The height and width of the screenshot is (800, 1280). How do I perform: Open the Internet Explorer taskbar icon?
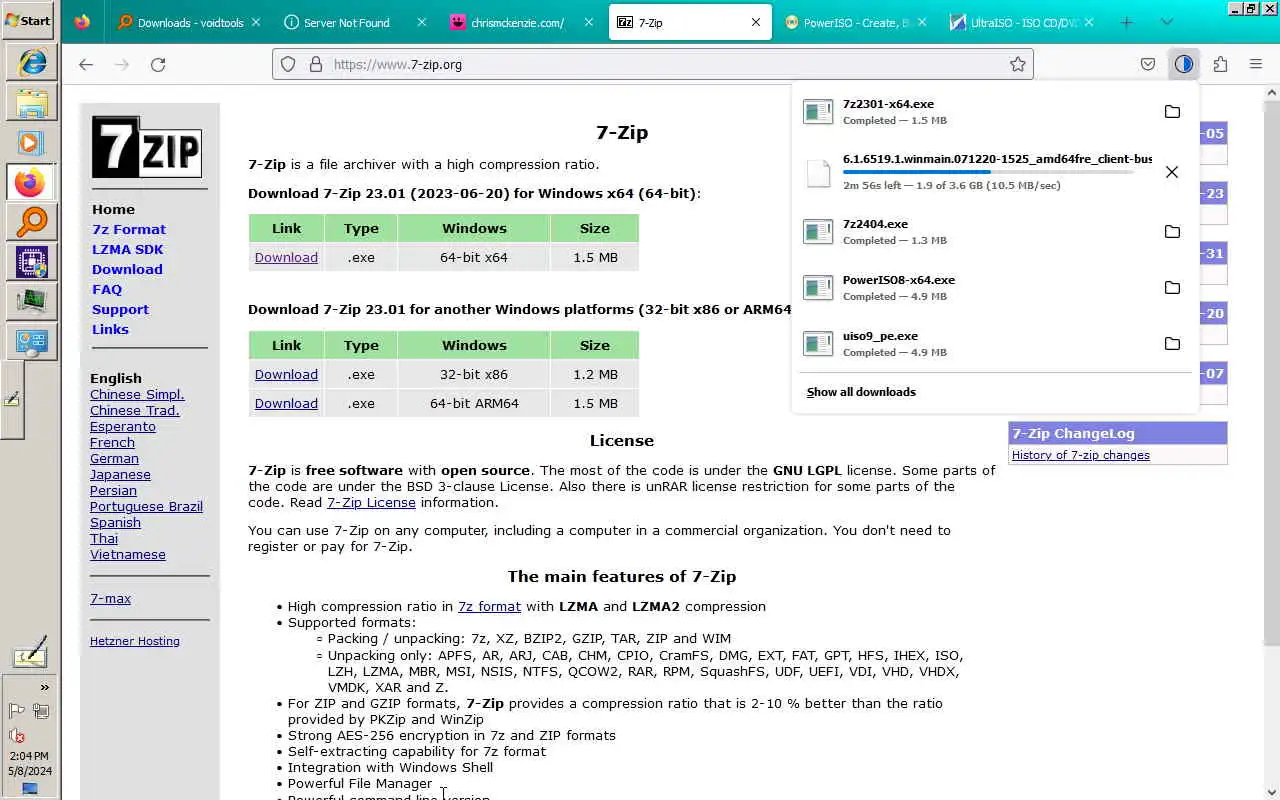(31, 62)
